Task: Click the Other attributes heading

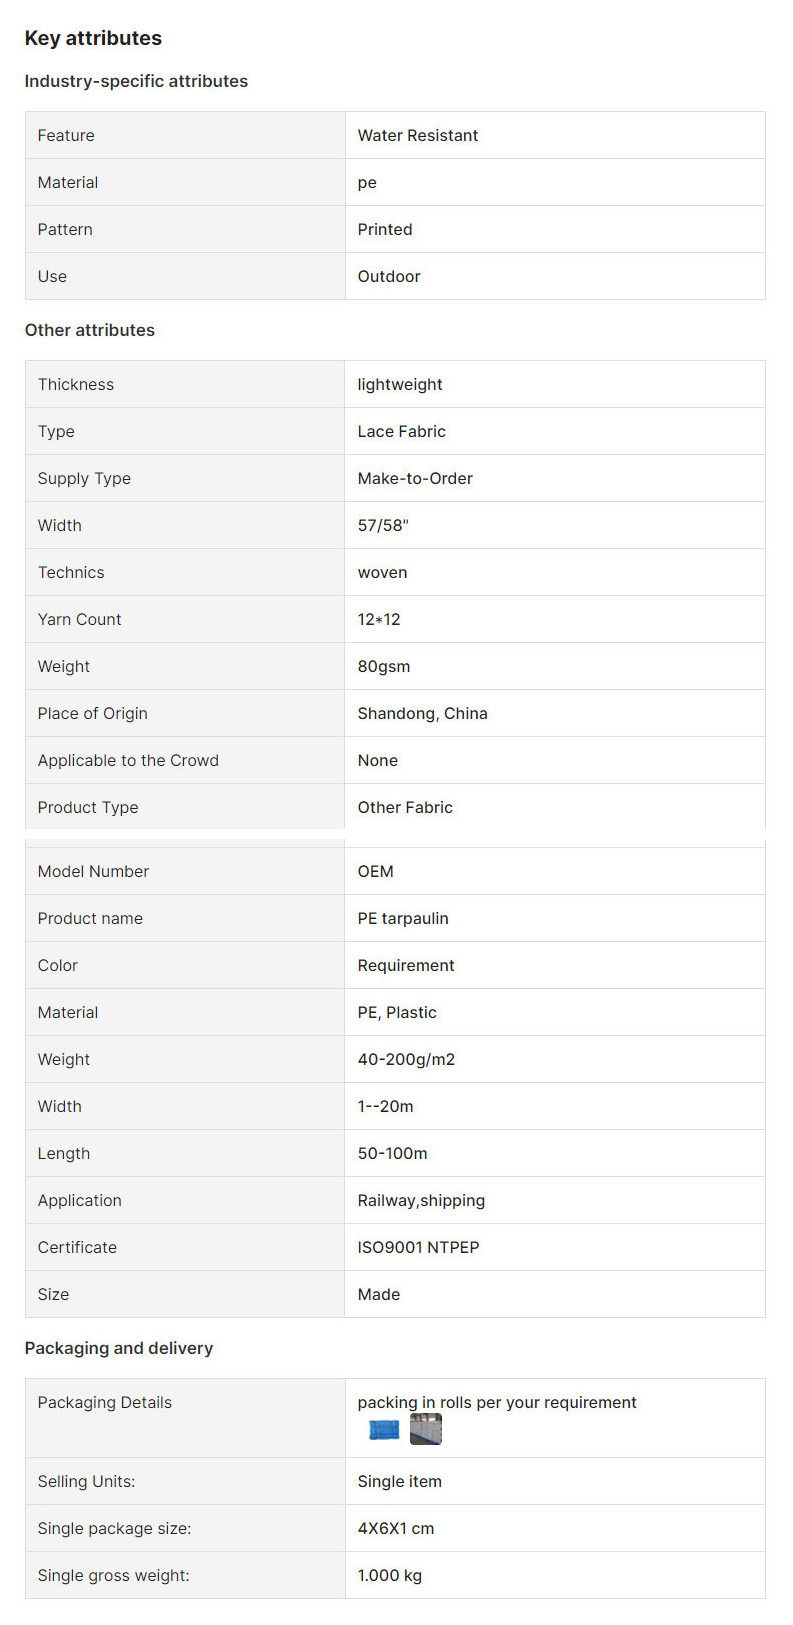Action: (90, 331)
